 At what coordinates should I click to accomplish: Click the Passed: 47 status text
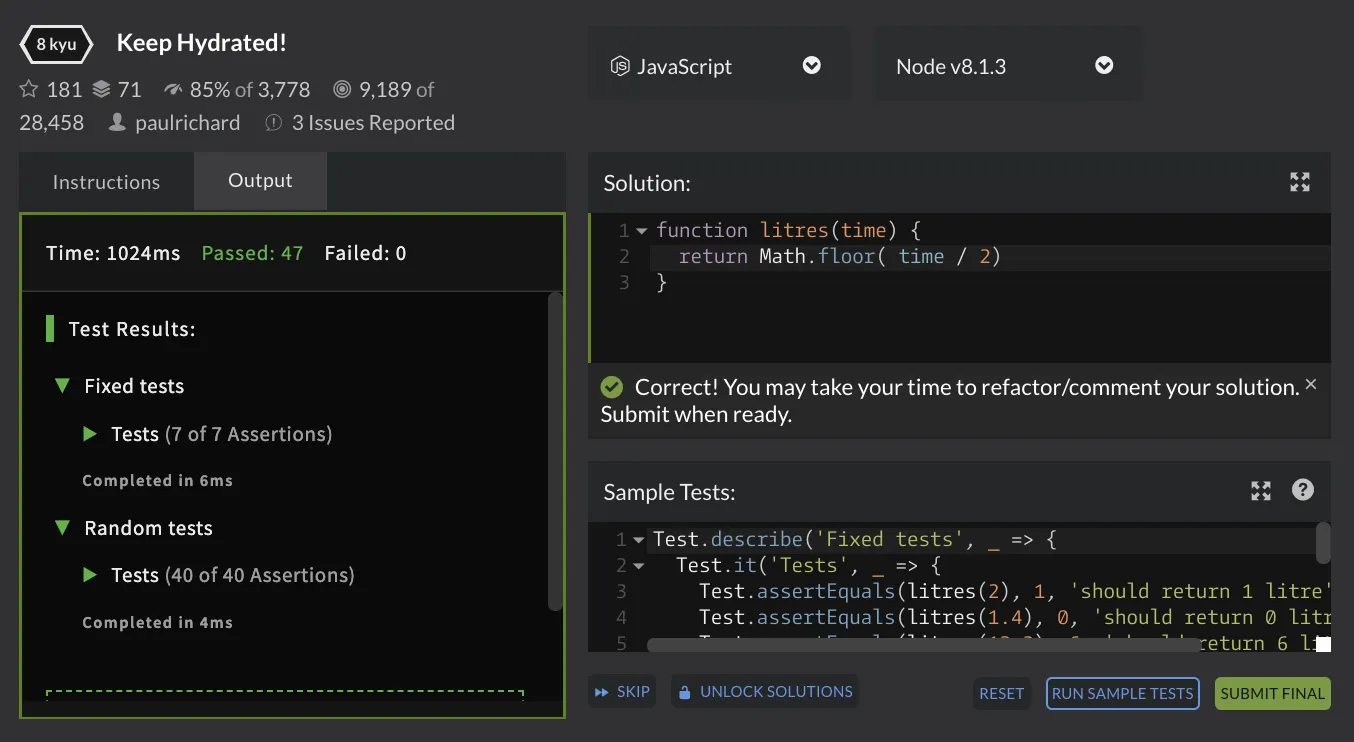tap(252, 253)
